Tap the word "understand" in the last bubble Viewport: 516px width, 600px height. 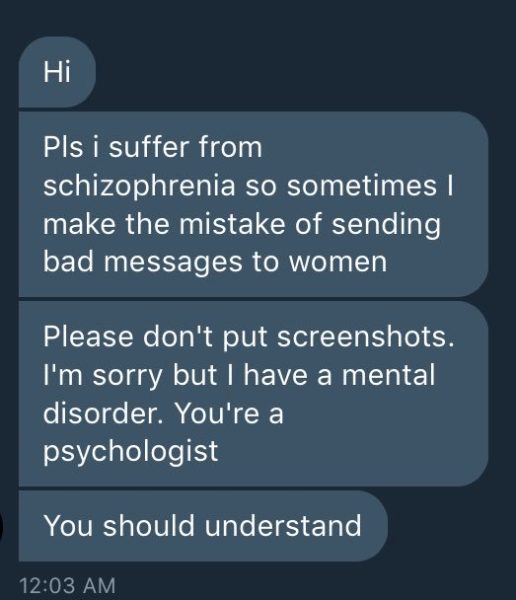[283, 525]
